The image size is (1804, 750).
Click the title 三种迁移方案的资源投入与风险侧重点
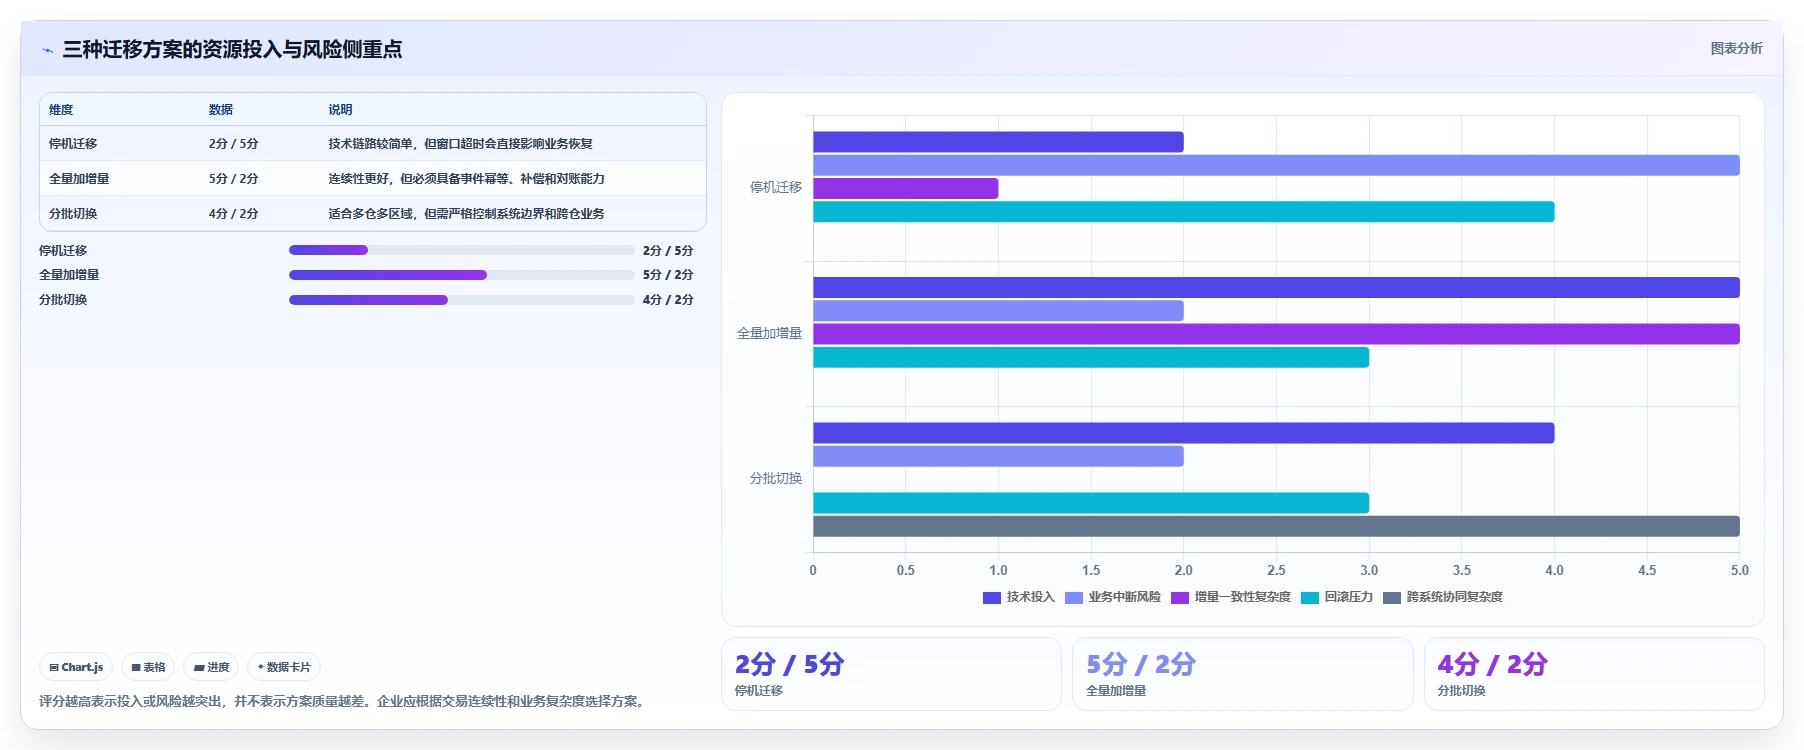[232, 49]
